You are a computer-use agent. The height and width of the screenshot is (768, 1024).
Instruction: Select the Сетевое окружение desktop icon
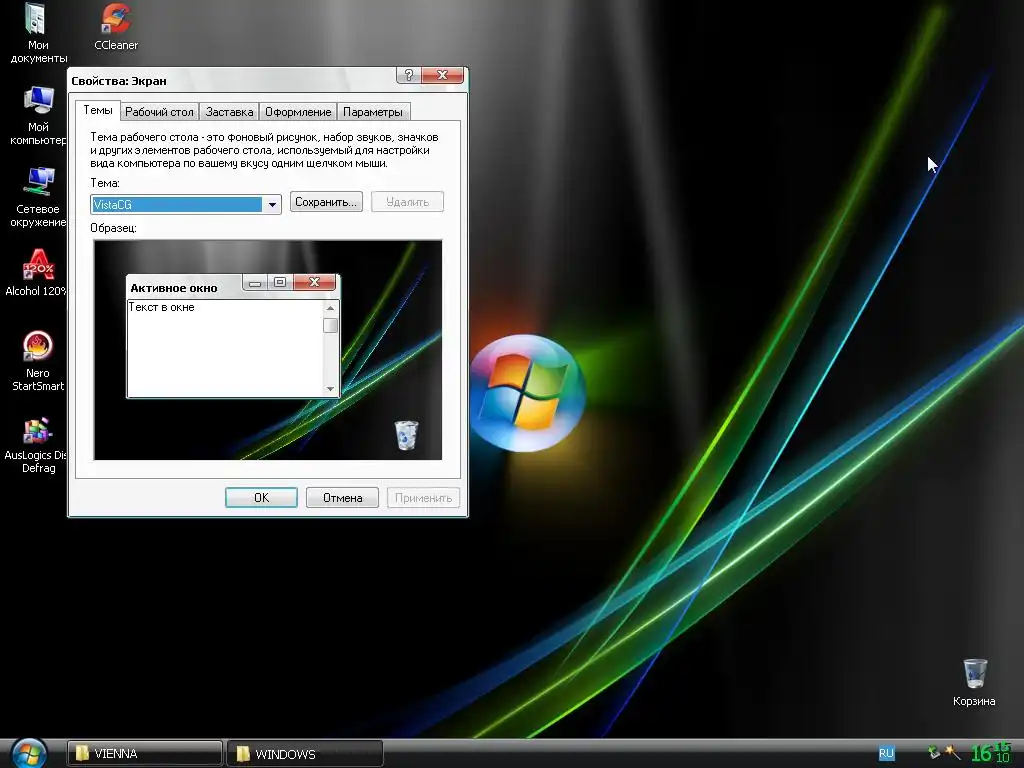coord(37,197)
